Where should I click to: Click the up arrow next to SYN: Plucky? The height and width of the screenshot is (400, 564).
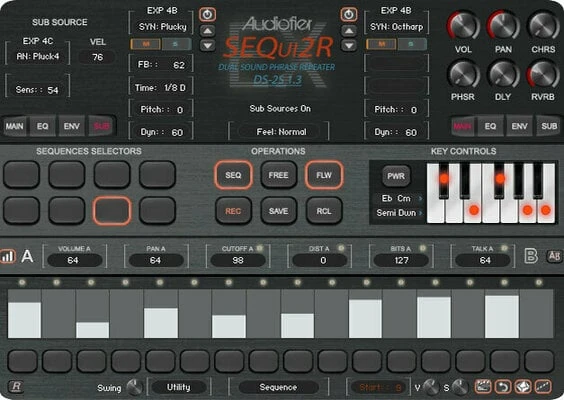[x=208, y=31]
